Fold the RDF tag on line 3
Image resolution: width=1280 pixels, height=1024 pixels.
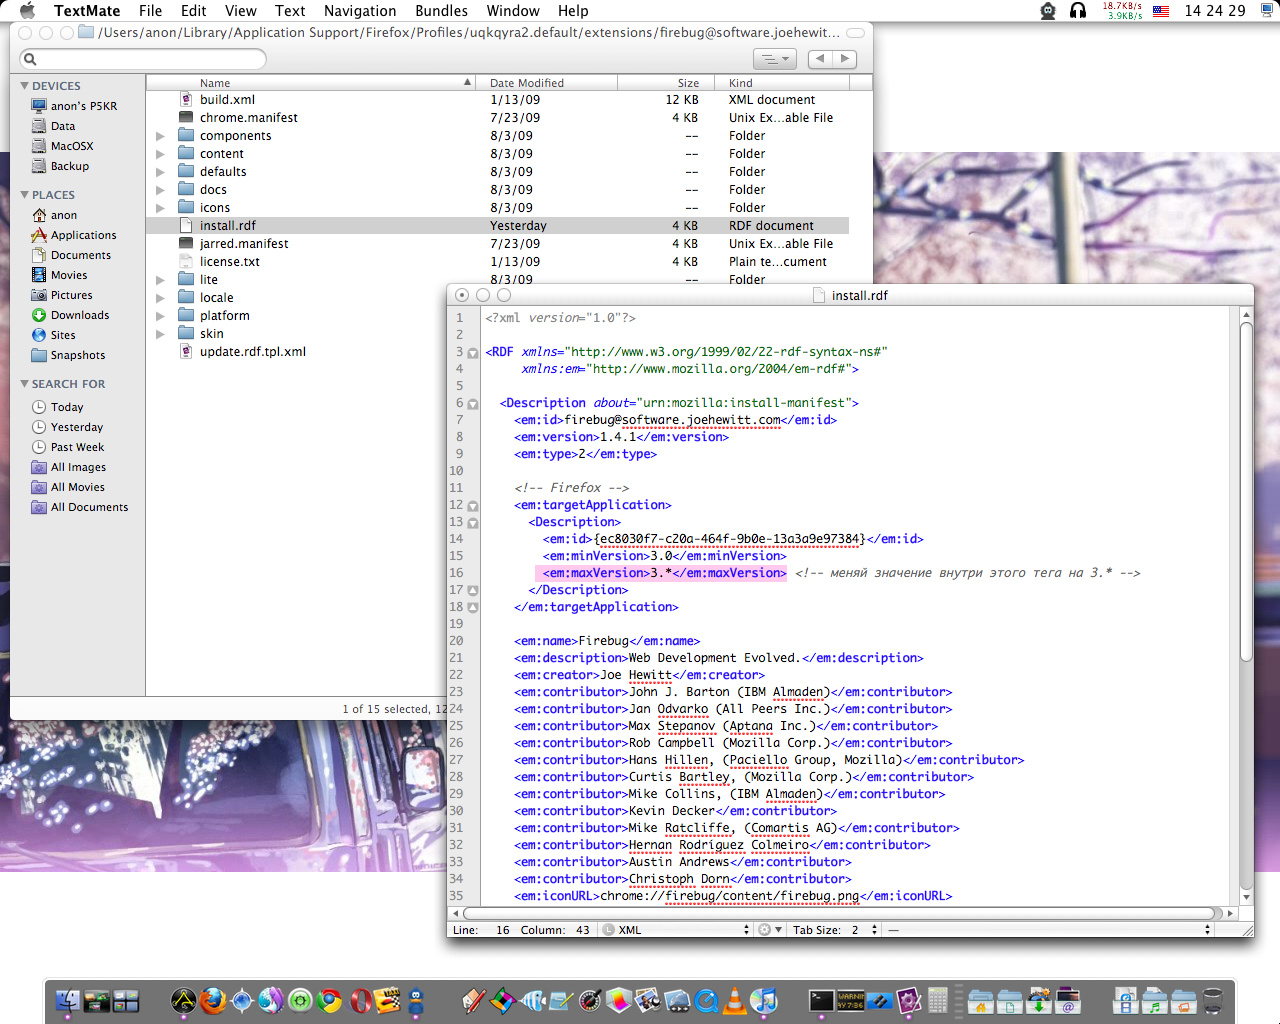click(x=473, y=353)
